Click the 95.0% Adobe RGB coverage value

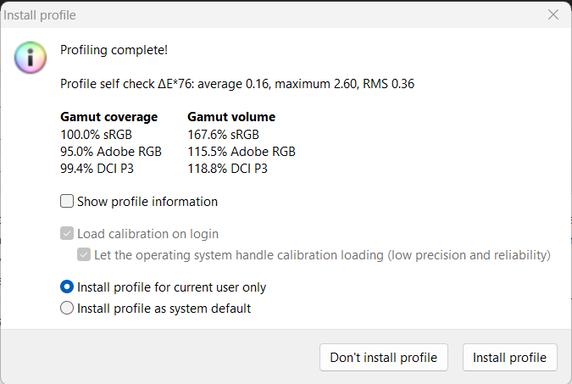click(x=111, y=151)
